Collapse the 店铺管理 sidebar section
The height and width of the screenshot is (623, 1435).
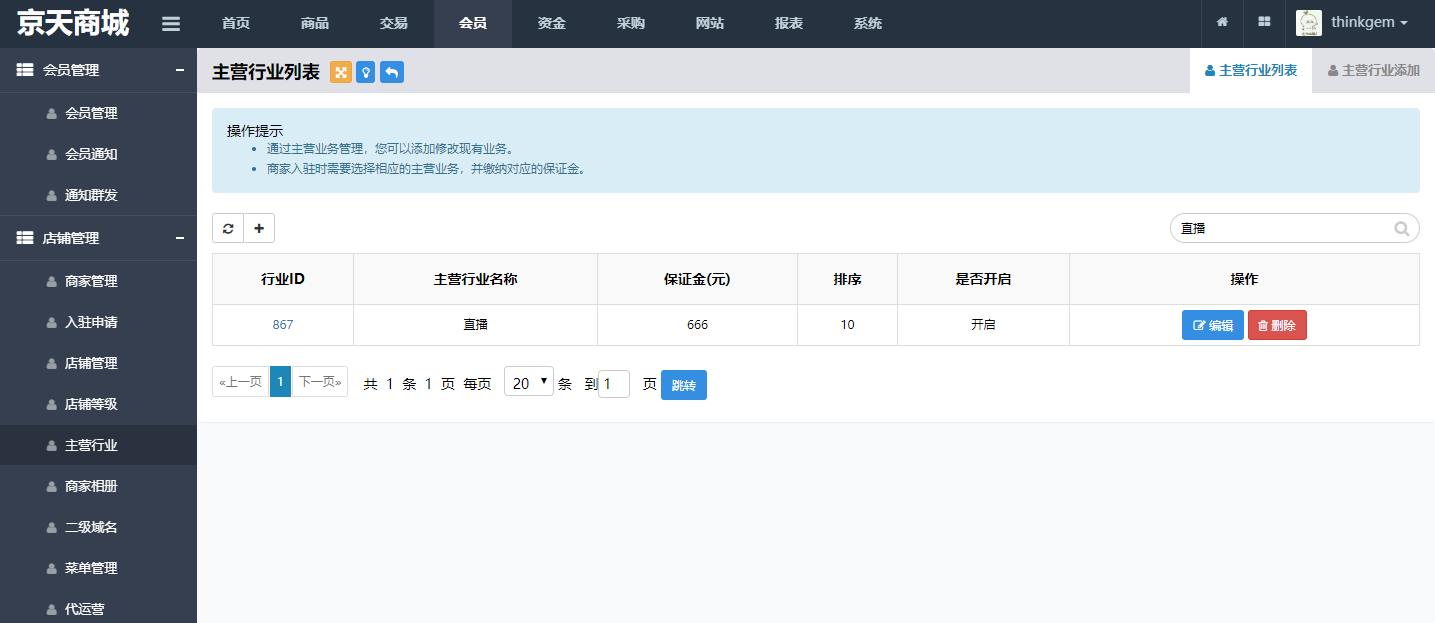179,238
